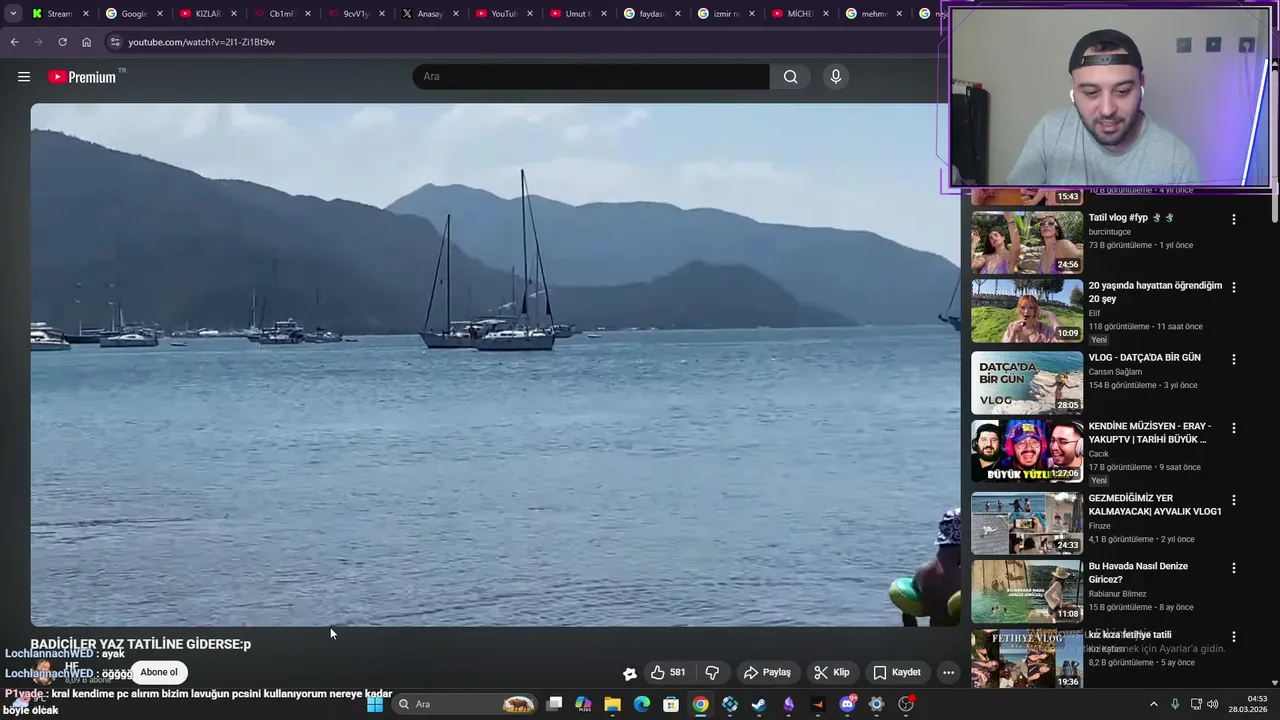Start voice search with microphone icon
This screenshot has height=720, width=1280.
[836, 77]
